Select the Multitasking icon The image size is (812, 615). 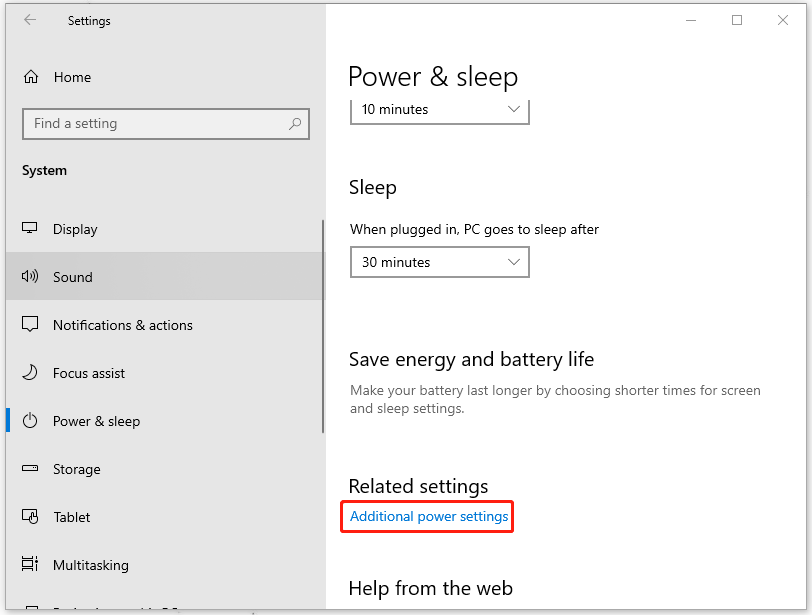point(29,565)
